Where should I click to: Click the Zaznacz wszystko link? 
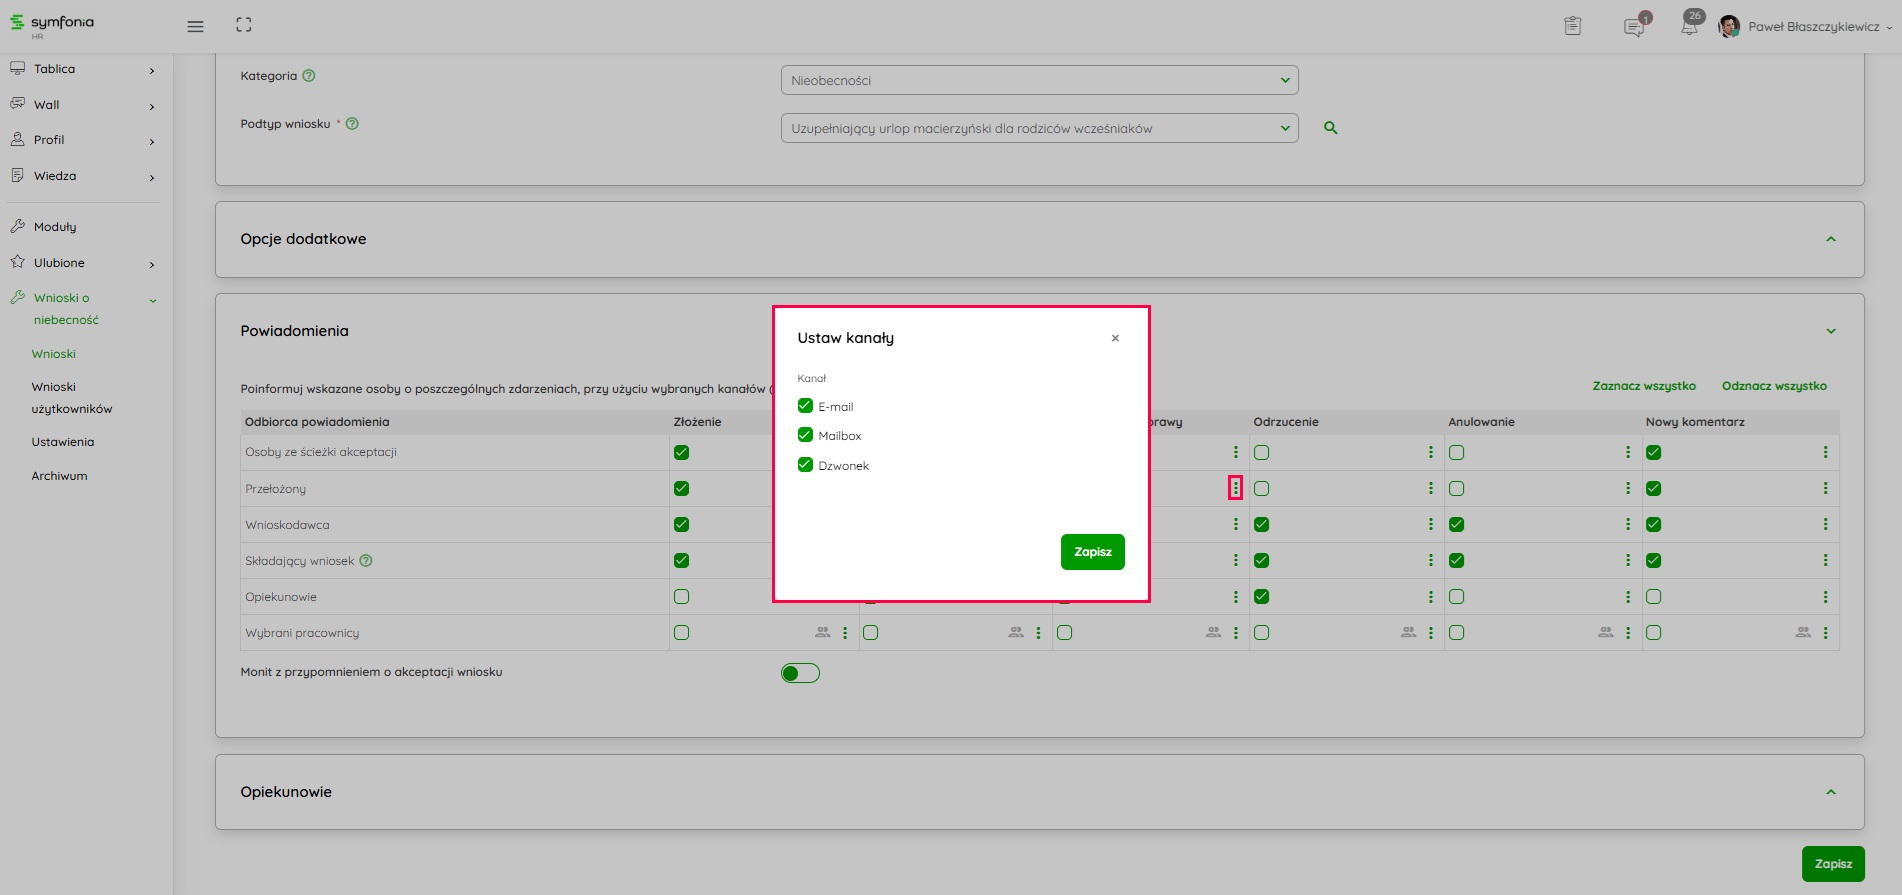(x=1643, y=386)
